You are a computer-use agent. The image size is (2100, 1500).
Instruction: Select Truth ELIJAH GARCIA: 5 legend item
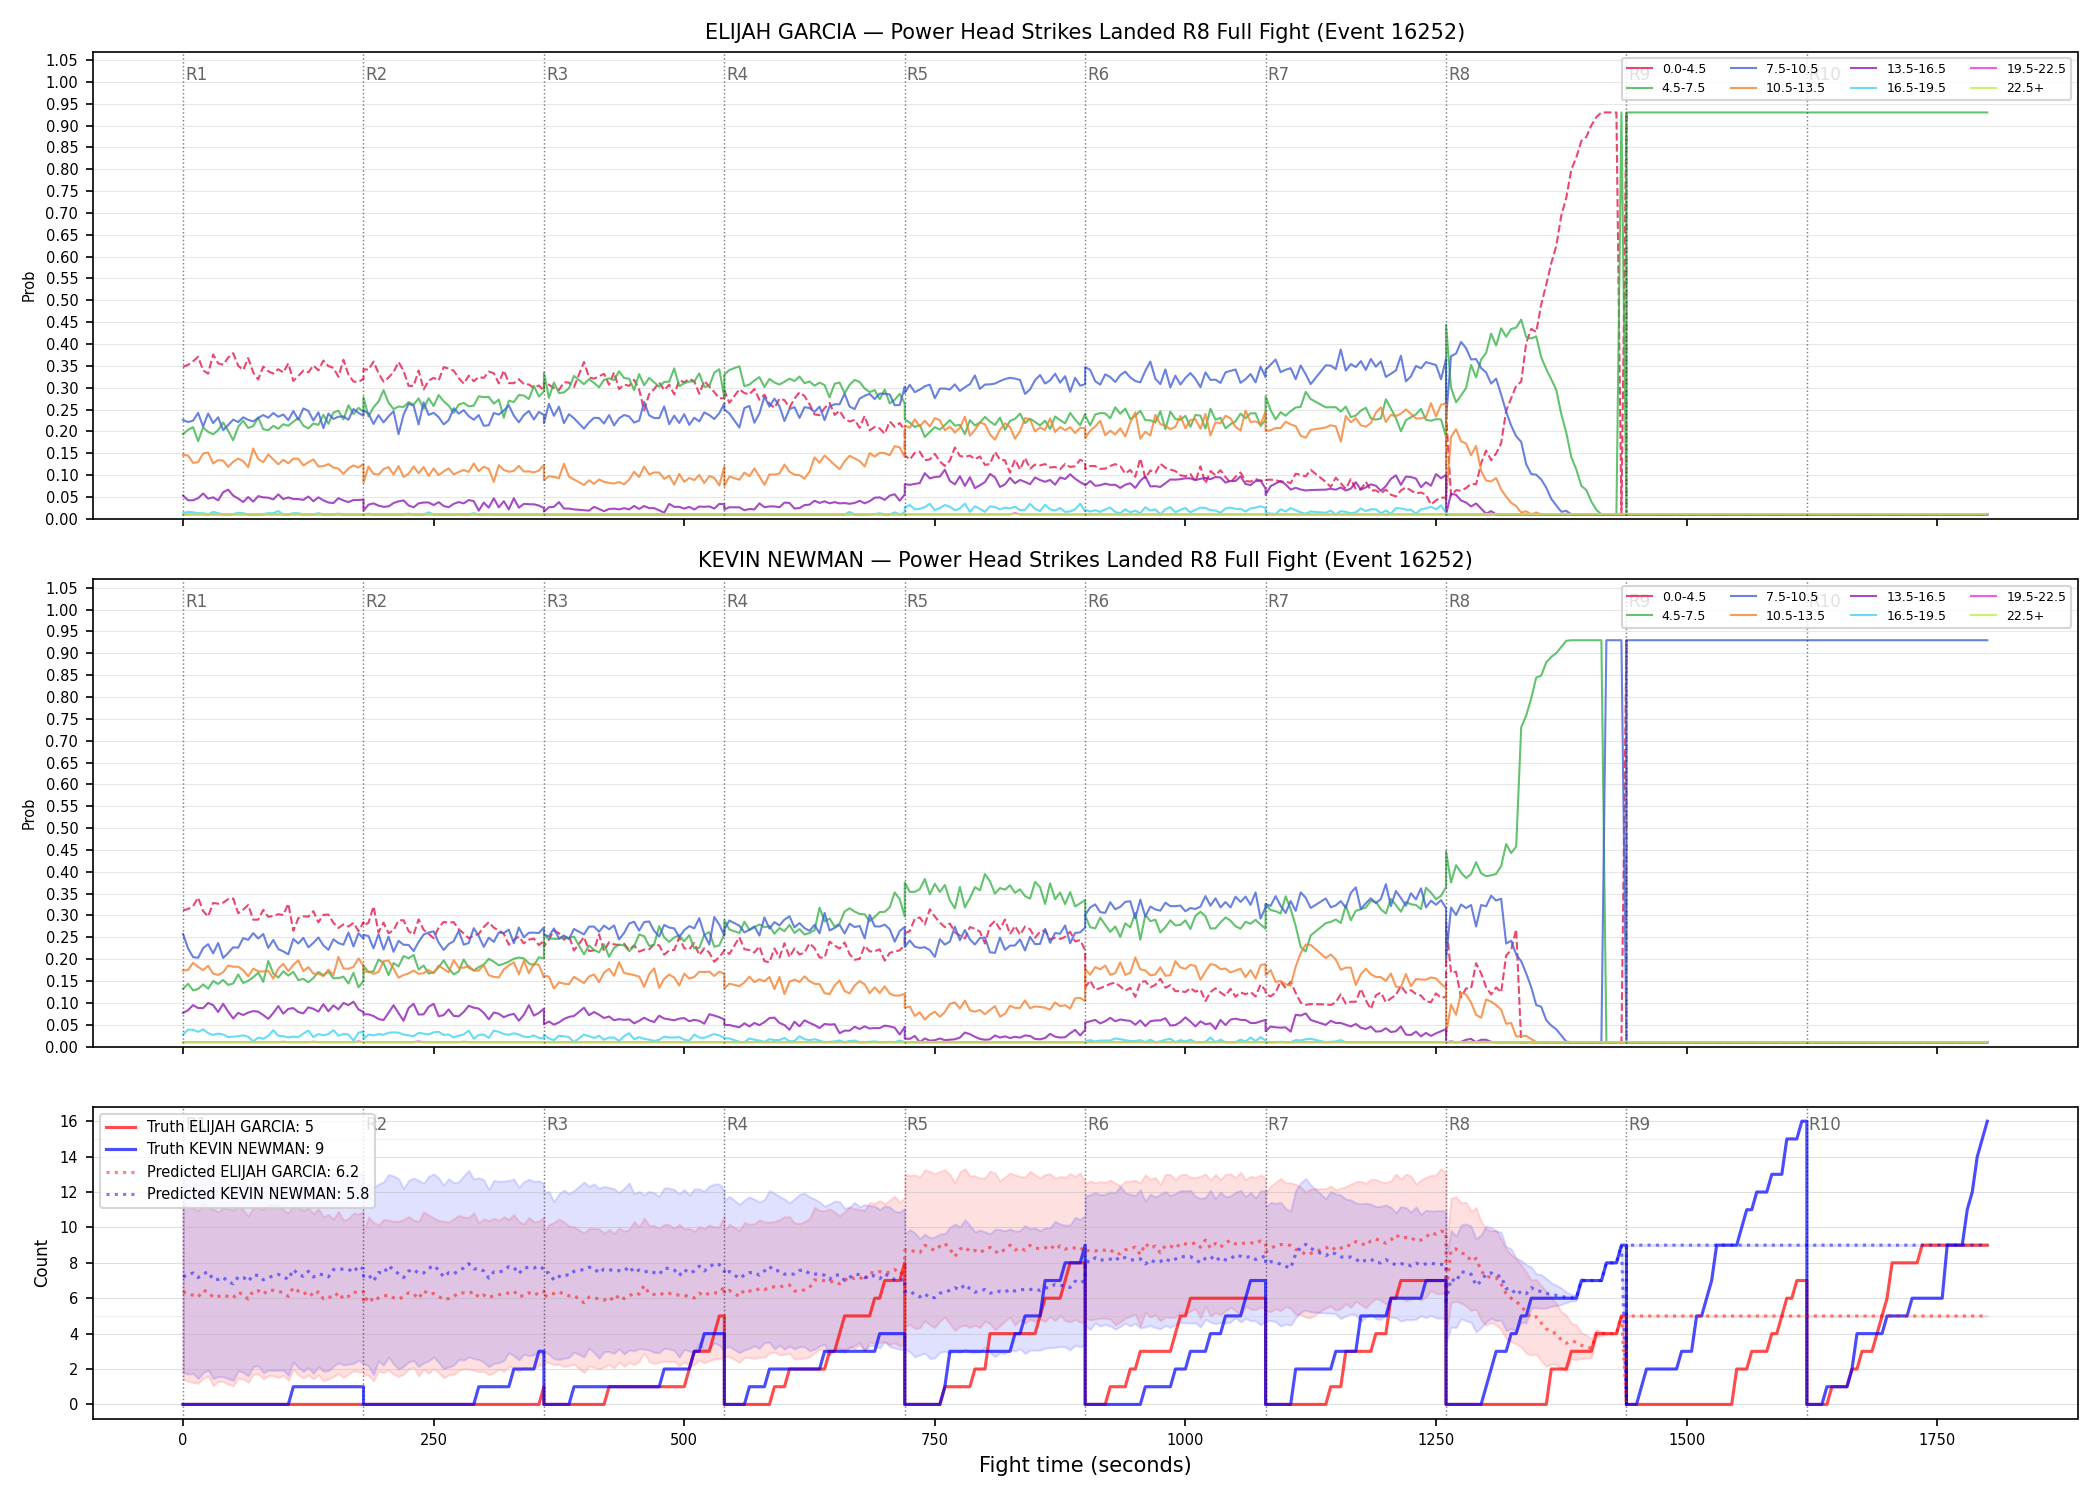pyautogui.click(x=209, y=1126)
